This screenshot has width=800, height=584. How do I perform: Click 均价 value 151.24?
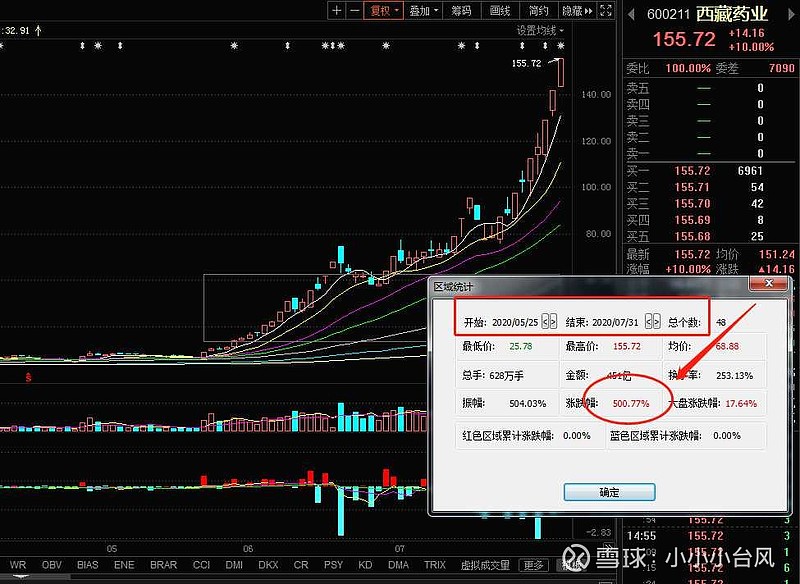click(x=777, y=254)
